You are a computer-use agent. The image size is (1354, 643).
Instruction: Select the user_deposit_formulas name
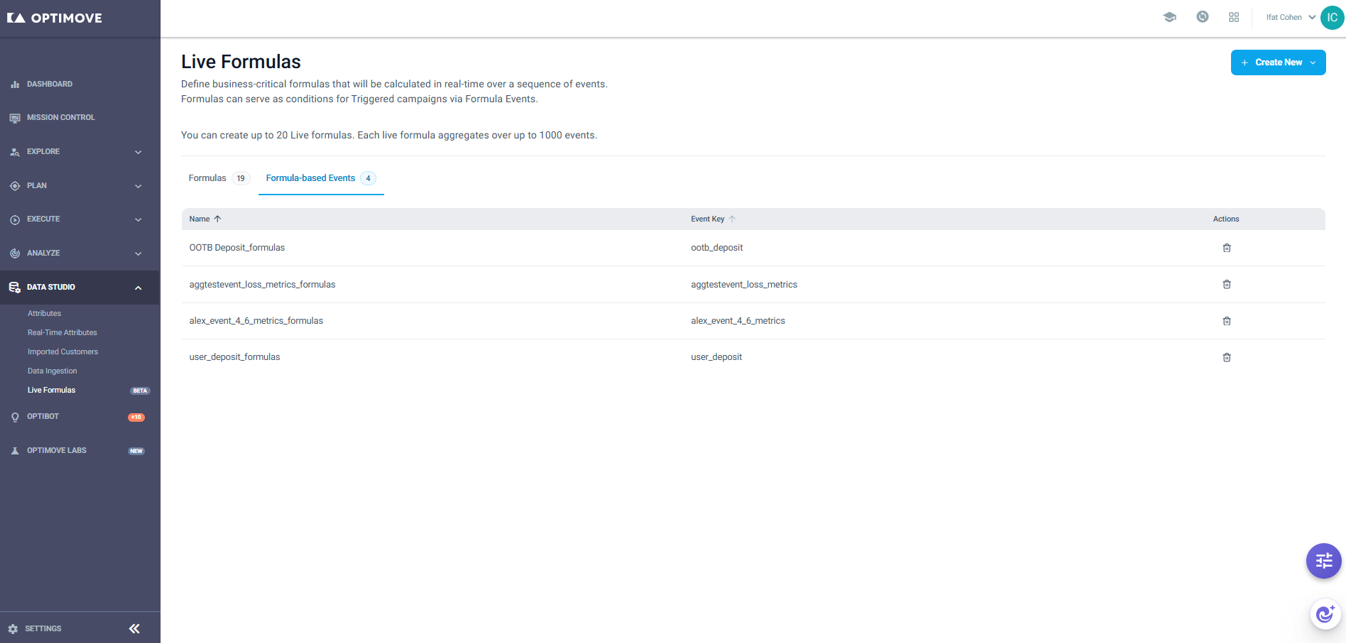pos(234,357)
